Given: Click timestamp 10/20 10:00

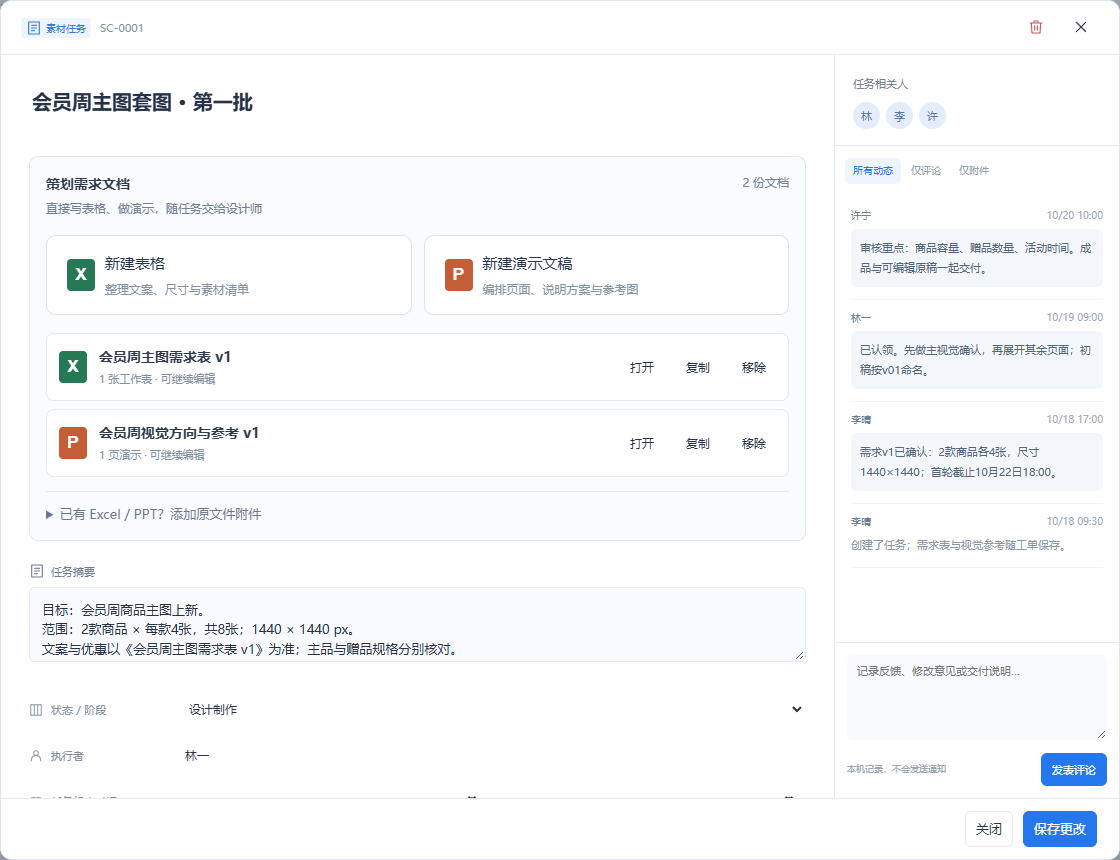Looking at the screenshot, I should 1074,215.
